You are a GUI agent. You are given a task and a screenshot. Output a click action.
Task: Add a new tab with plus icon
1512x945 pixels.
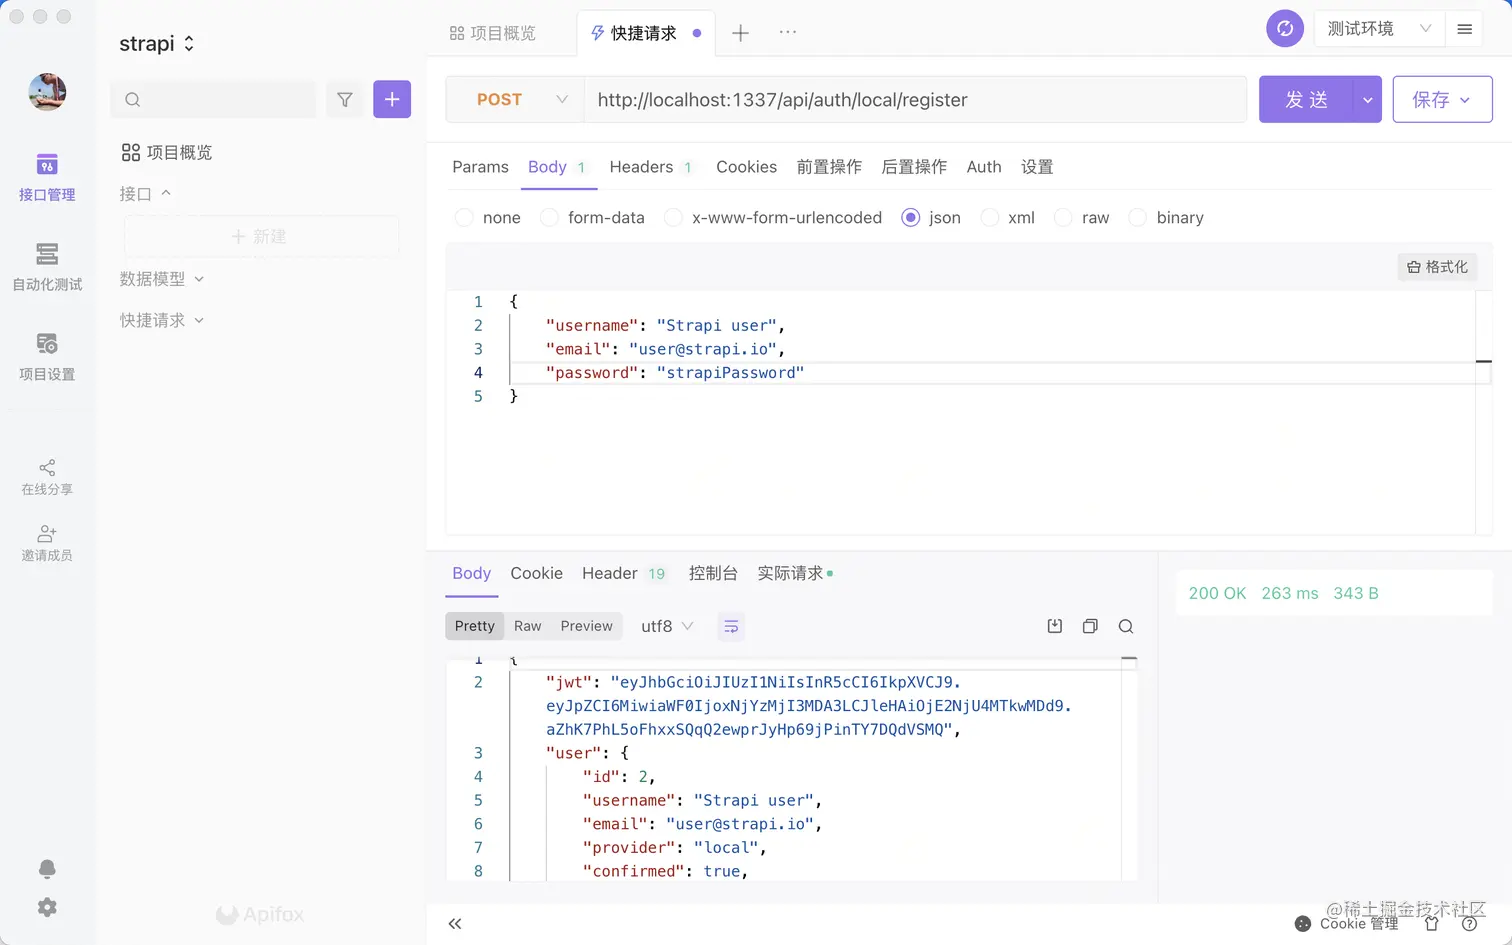(740, 33)
